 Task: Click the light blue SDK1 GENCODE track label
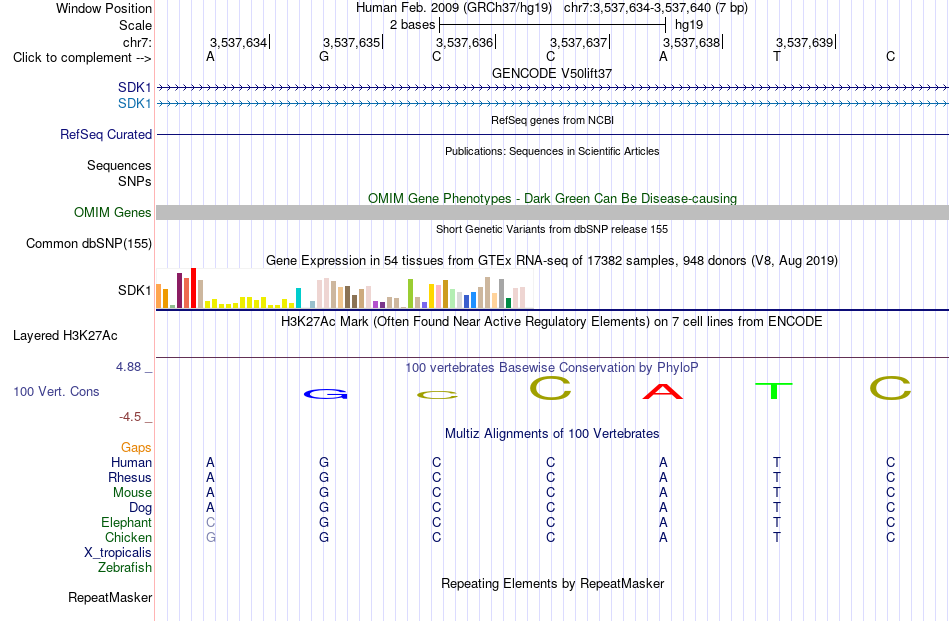click(x=135, y=104)
